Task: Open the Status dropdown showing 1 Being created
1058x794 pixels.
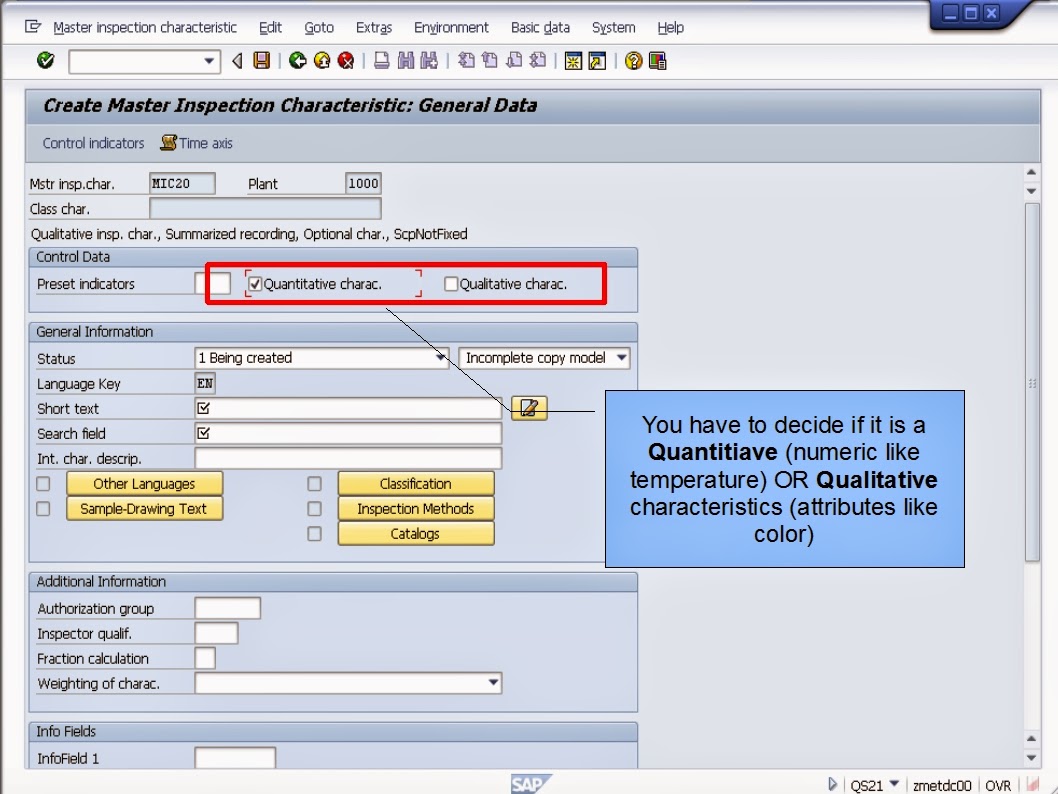Action: click(x=441, y=358)
